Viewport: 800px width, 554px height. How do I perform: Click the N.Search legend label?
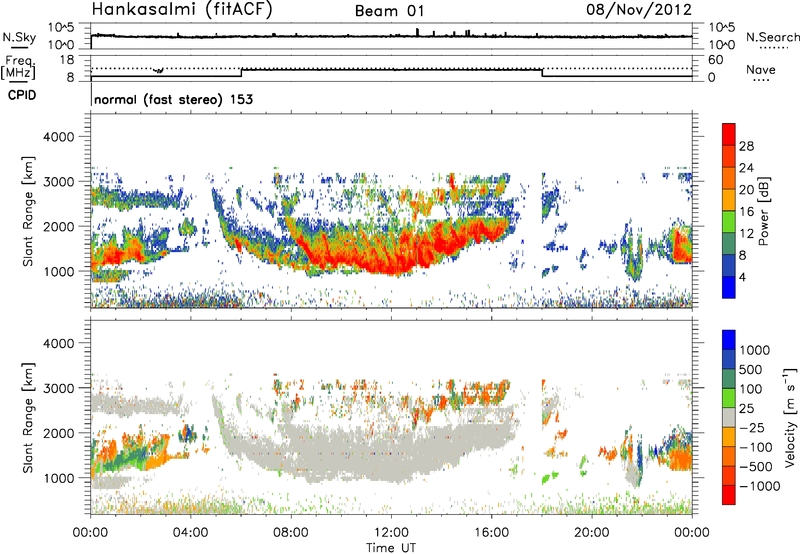[x=772, y=37]
